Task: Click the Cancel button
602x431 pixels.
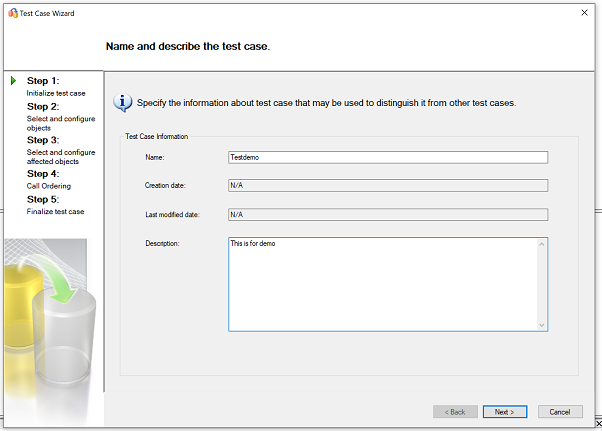Action: 560,411
